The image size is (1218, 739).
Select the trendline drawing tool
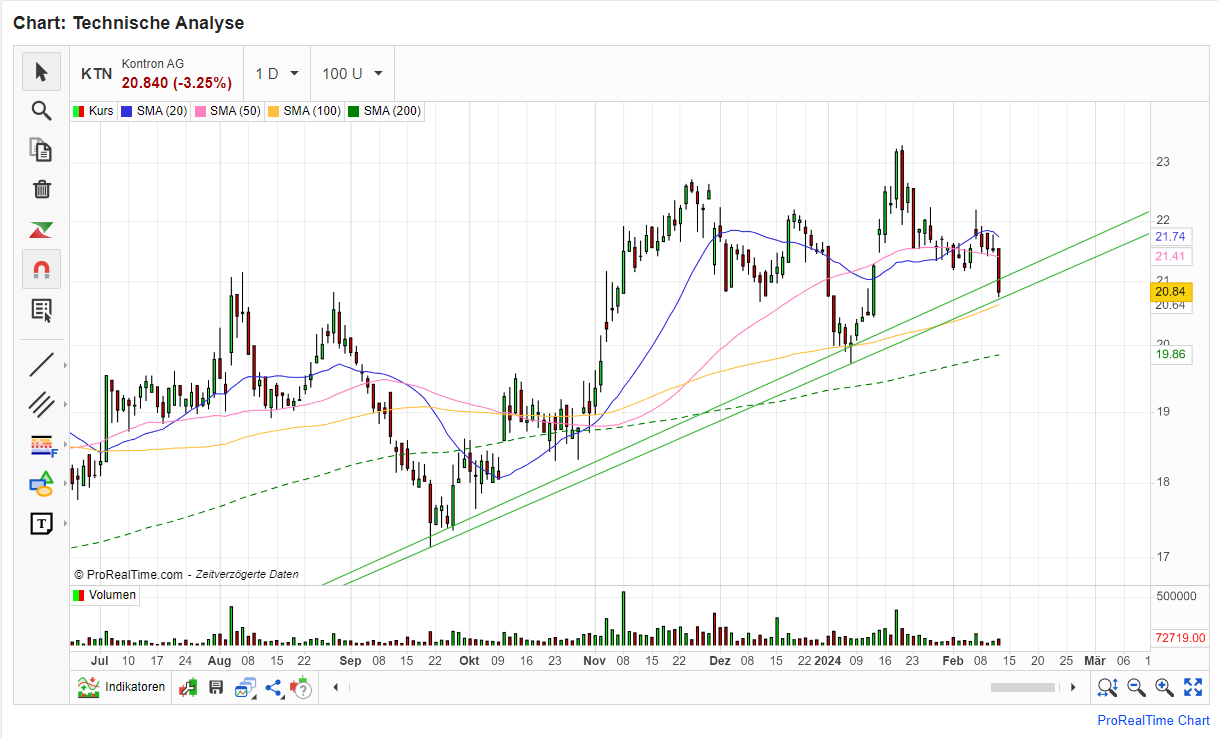41,364
